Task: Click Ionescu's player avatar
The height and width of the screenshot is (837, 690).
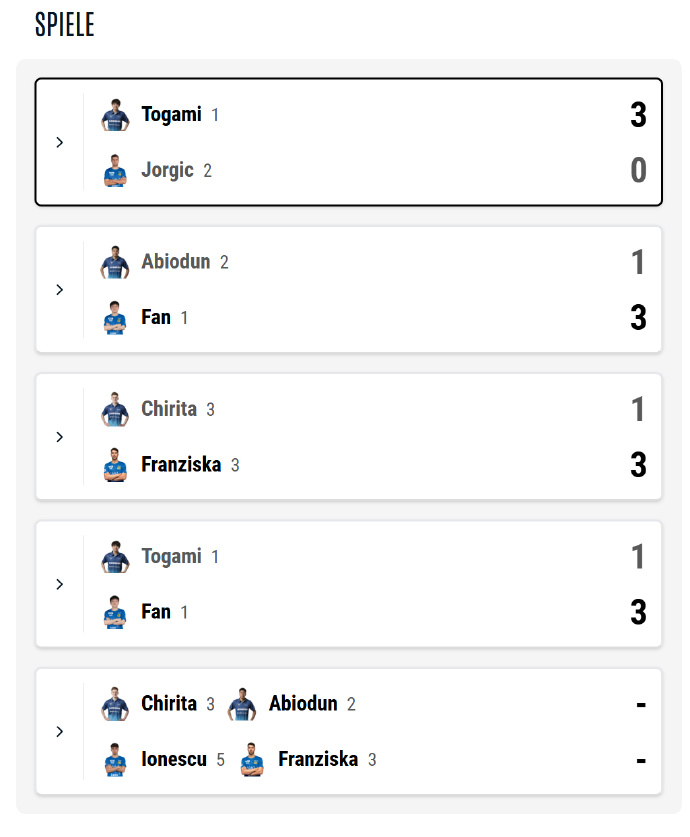Action: tap(116, 760)
